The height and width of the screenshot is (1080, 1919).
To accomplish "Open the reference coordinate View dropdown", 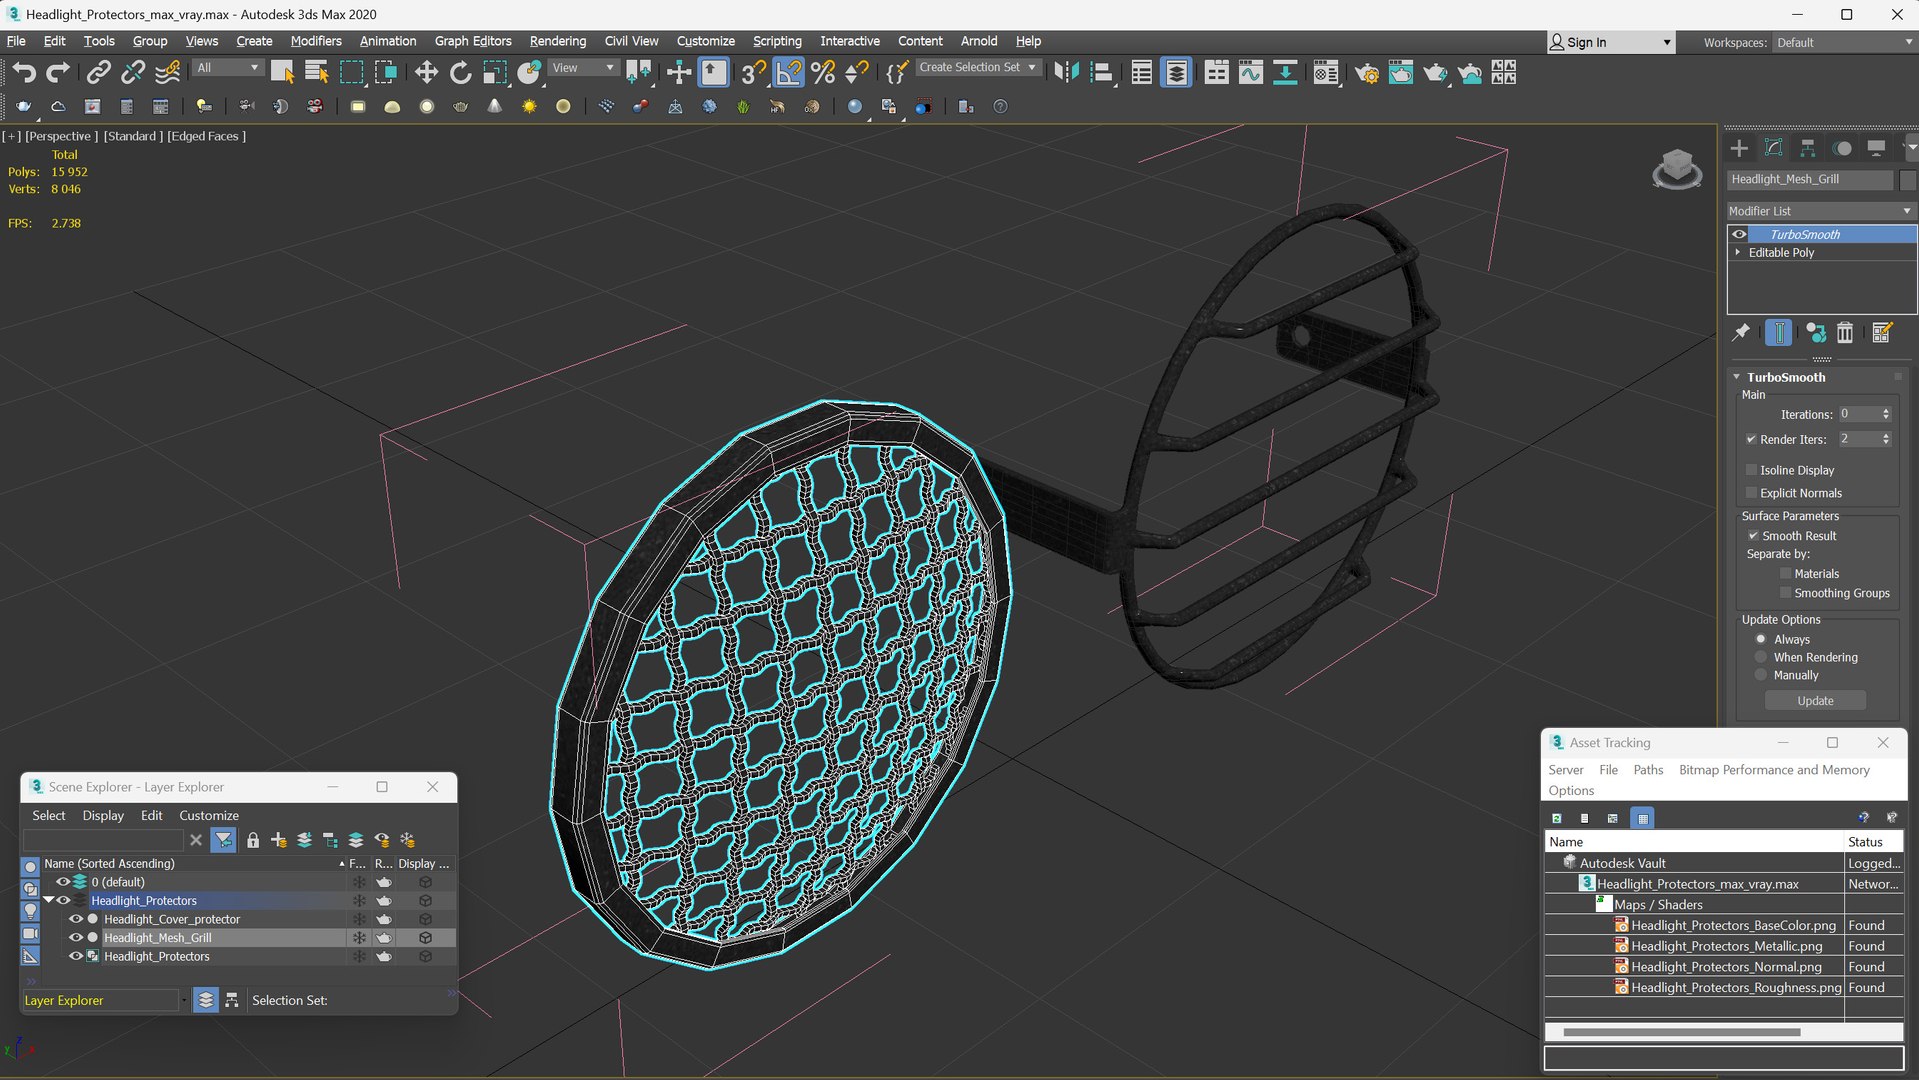I will pos(583,68).
